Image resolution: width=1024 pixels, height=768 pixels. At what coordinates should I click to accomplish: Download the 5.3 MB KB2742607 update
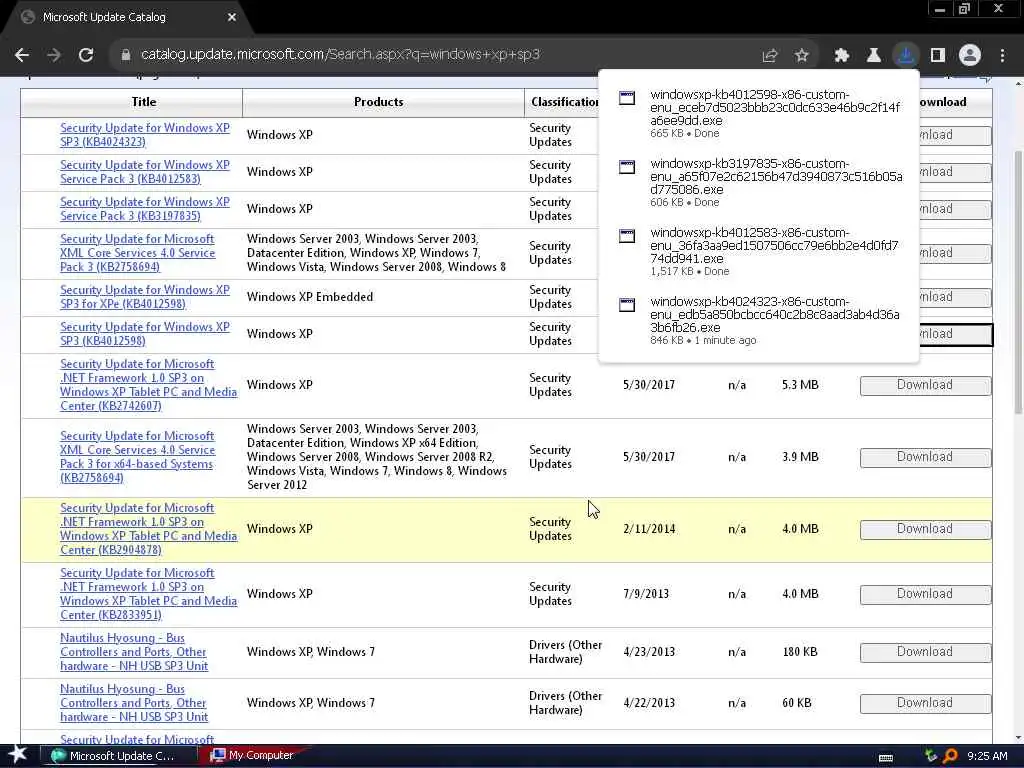(925, 385)
